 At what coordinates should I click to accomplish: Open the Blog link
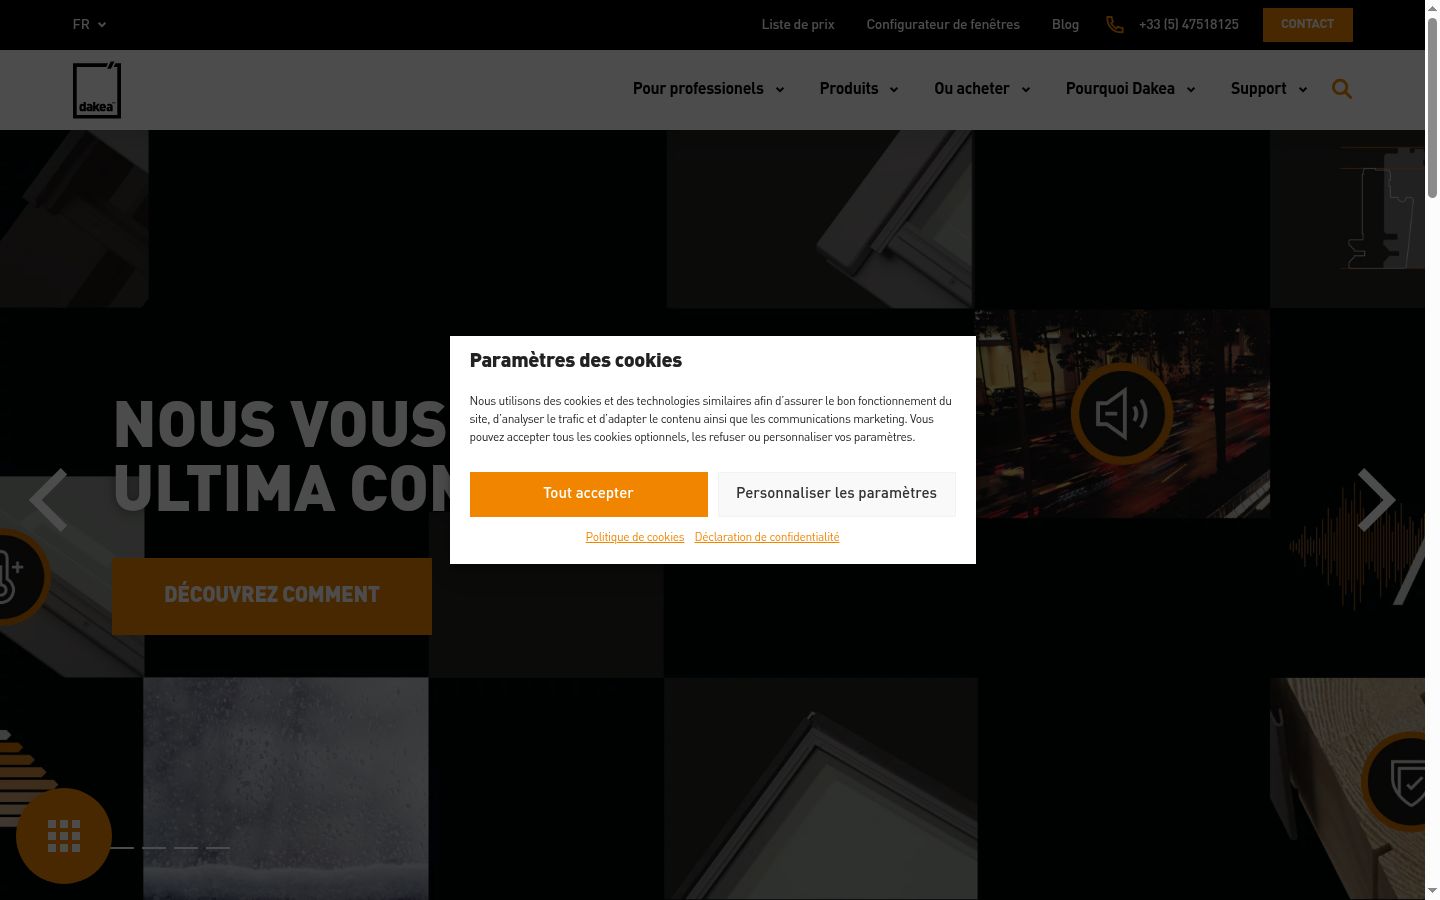coord(1065,25)
